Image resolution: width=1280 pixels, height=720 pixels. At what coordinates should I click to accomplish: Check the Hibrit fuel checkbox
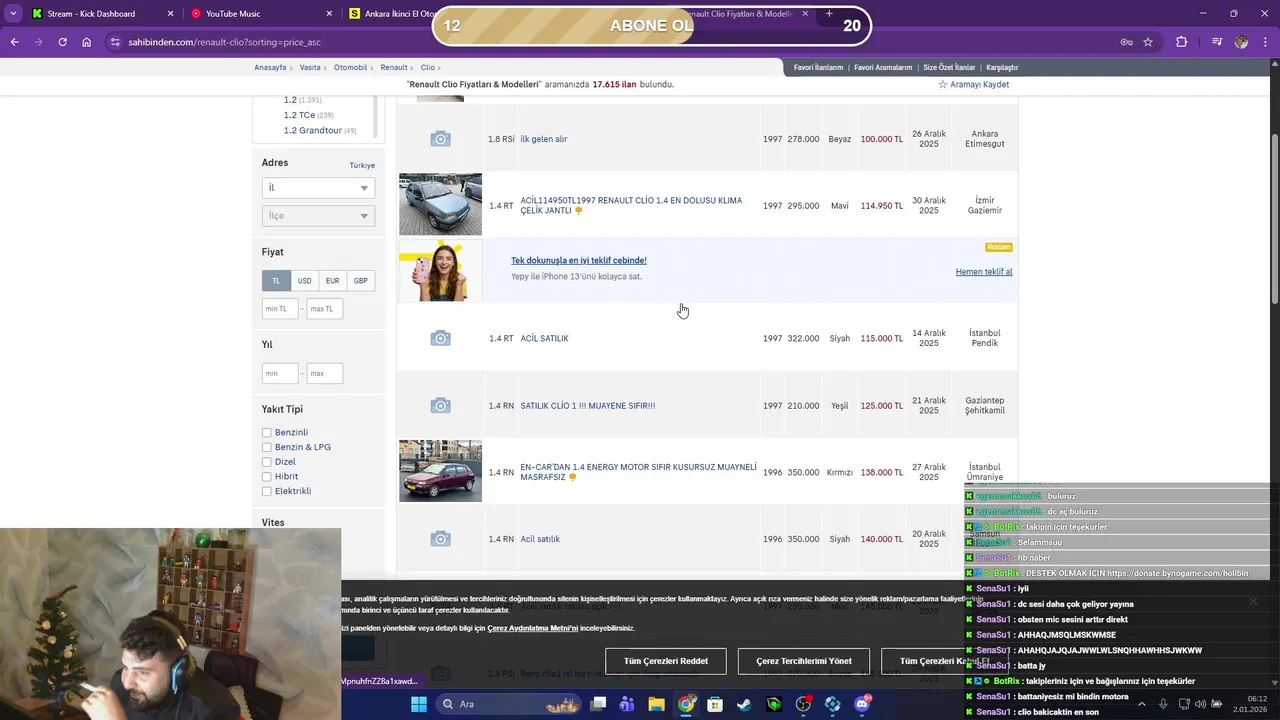pyautogui.click(x=266, y=477)
